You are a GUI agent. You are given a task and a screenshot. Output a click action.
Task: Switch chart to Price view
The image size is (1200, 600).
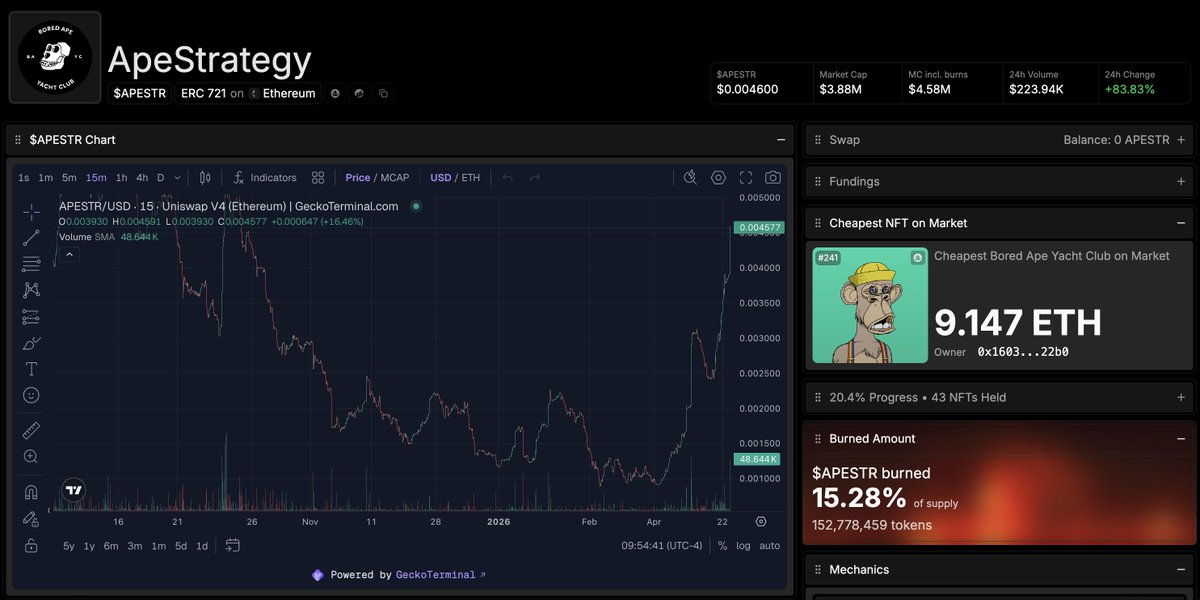tap(358, 178)
